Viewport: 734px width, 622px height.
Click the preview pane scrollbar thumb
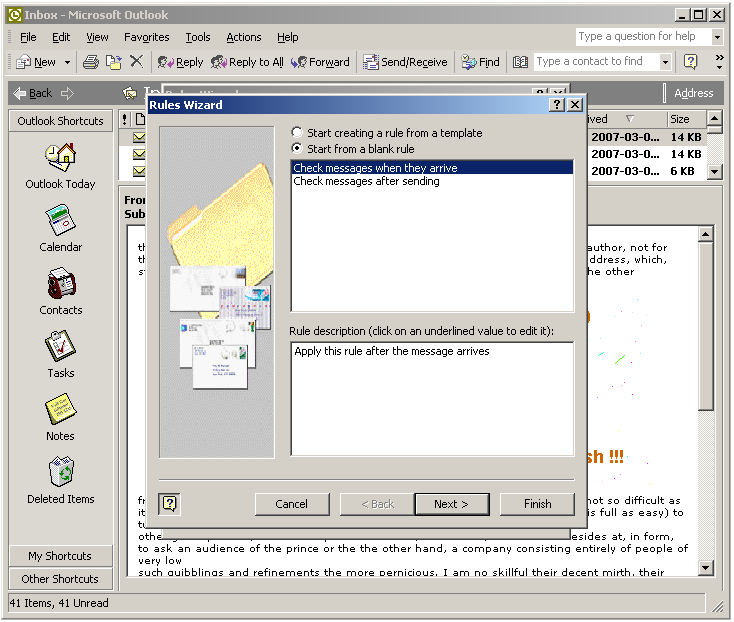tap(705, 326)
